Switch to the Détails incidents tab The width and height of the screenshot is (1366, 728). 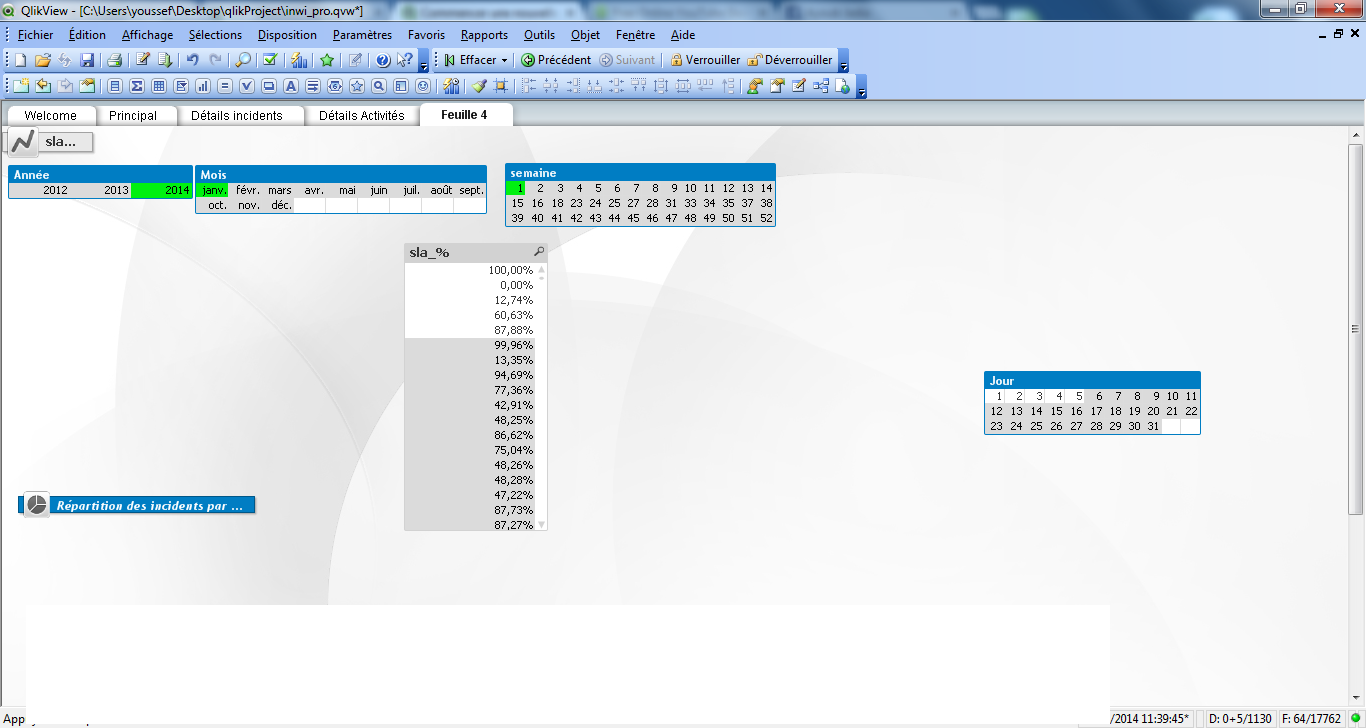pos(237,115)
